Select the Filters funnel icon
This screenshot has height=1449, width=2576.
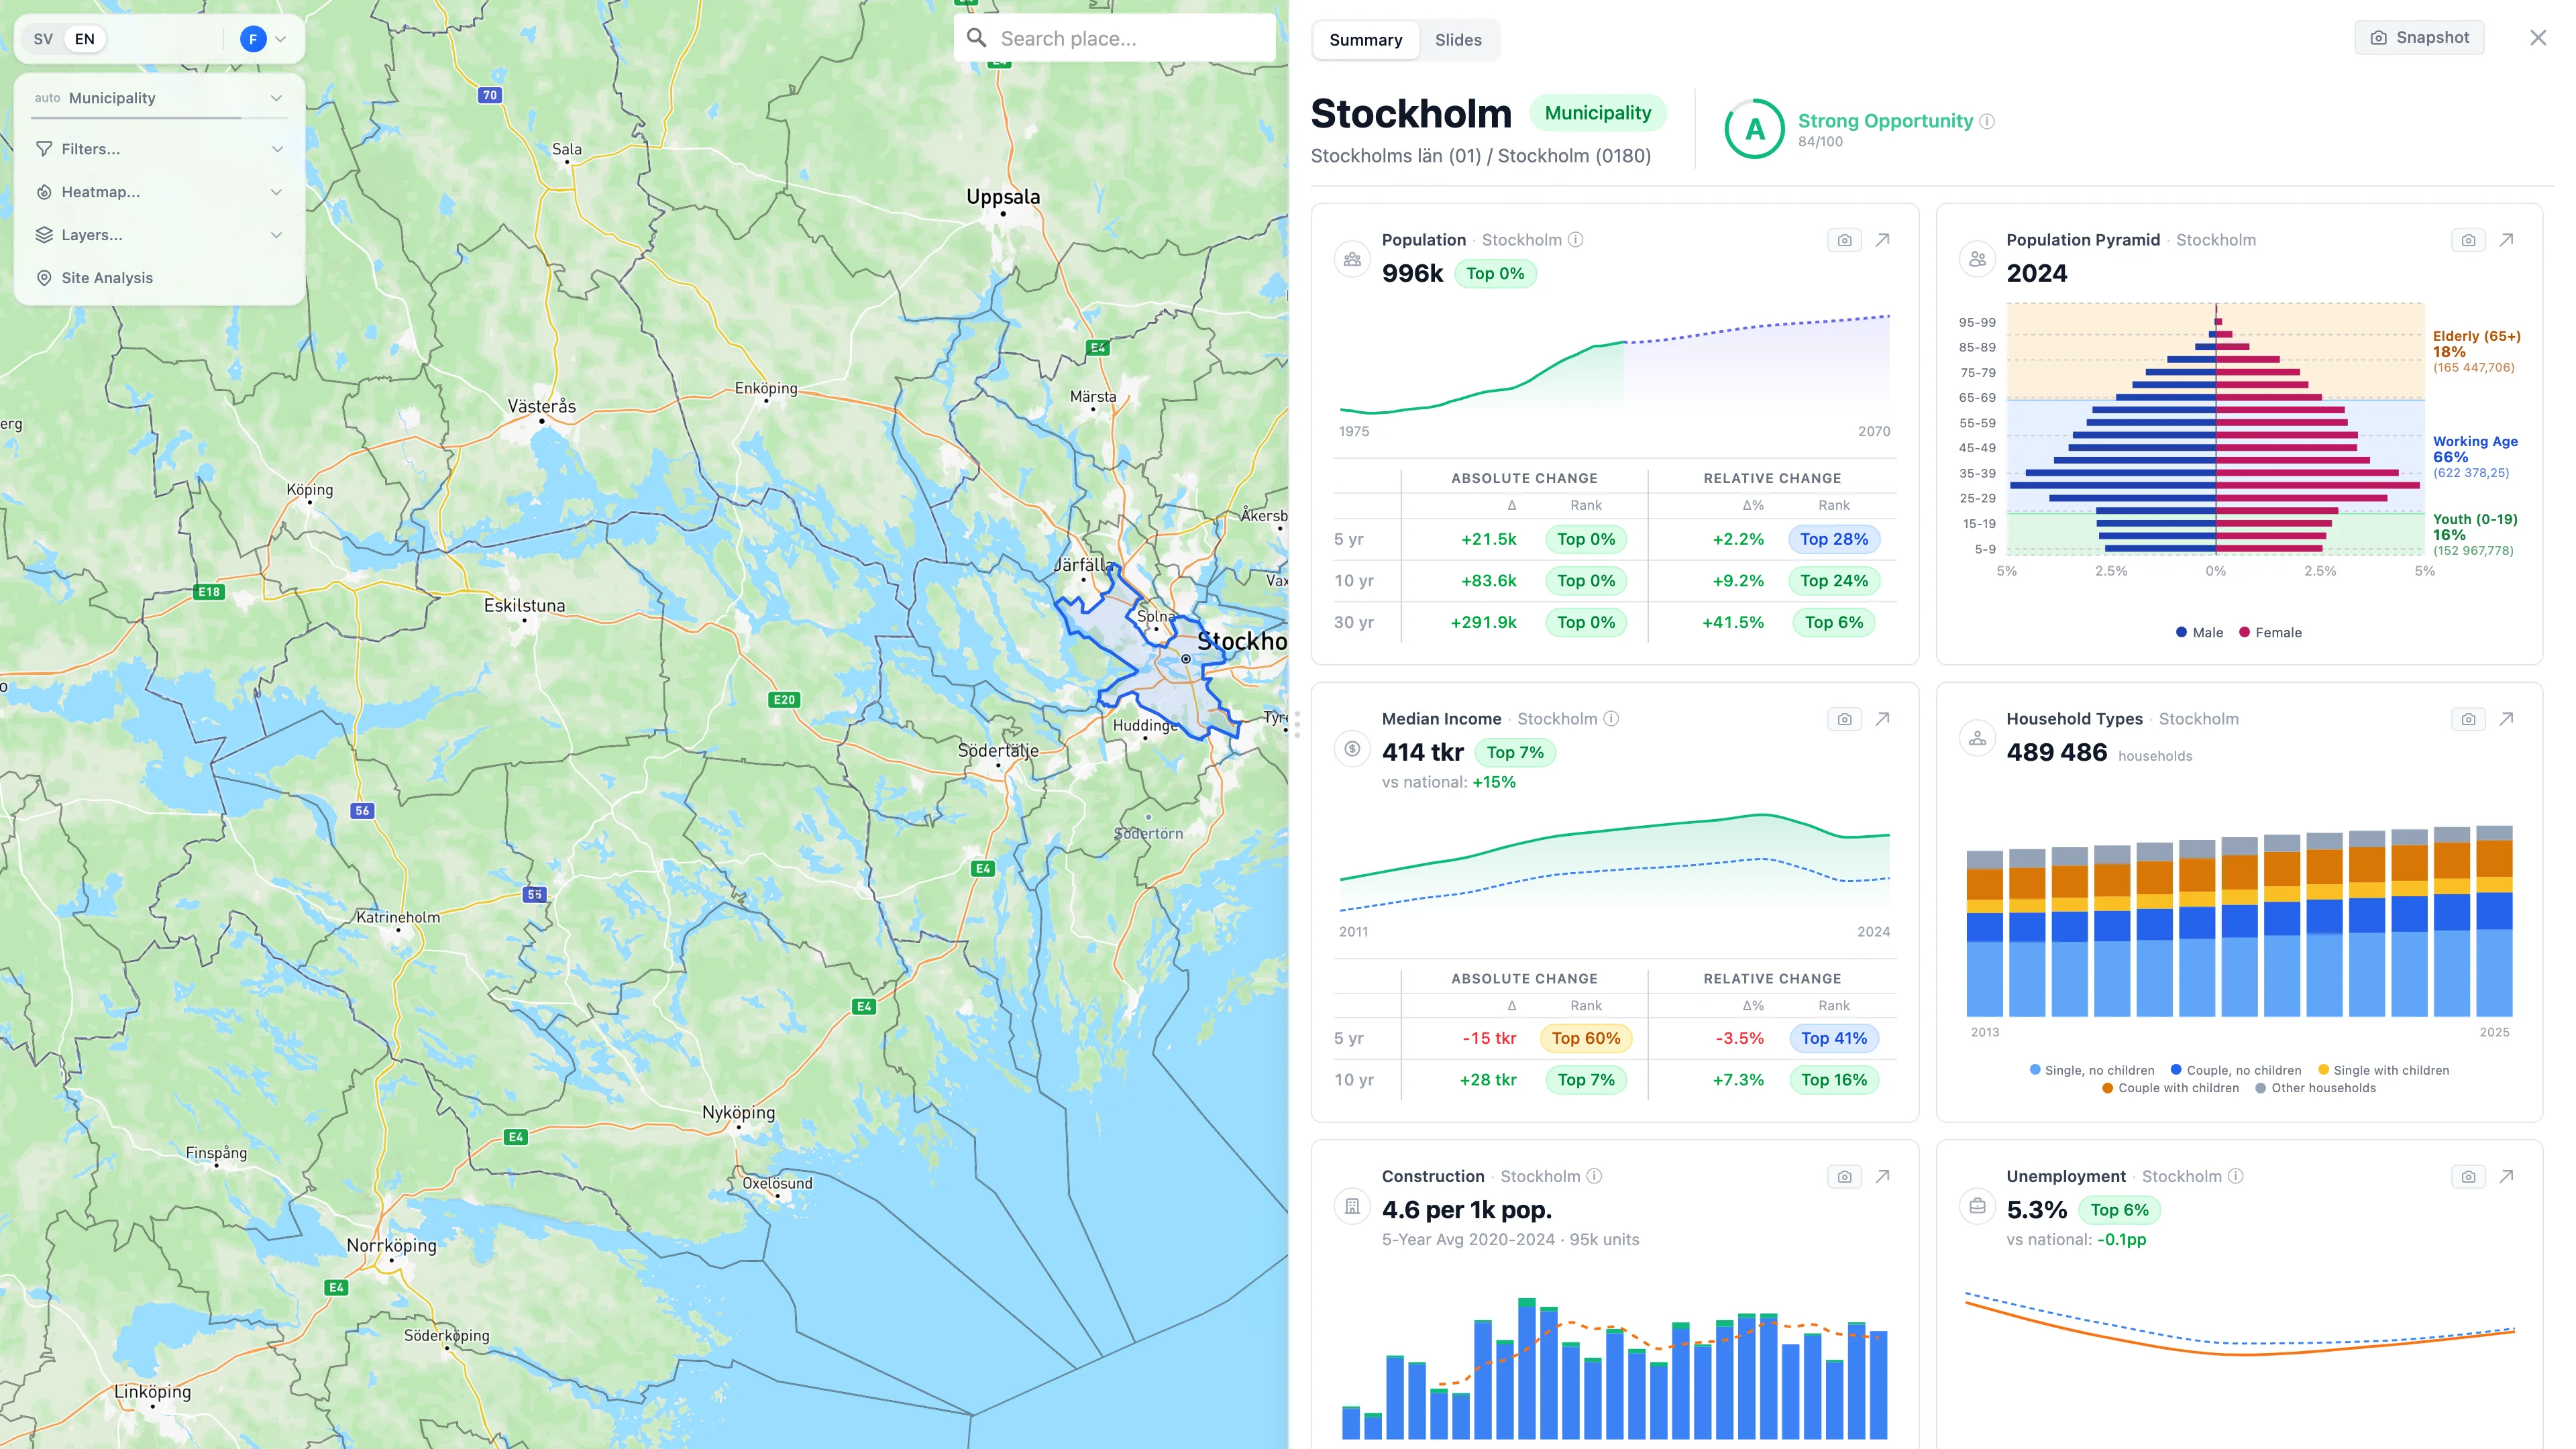coord(44,148)
